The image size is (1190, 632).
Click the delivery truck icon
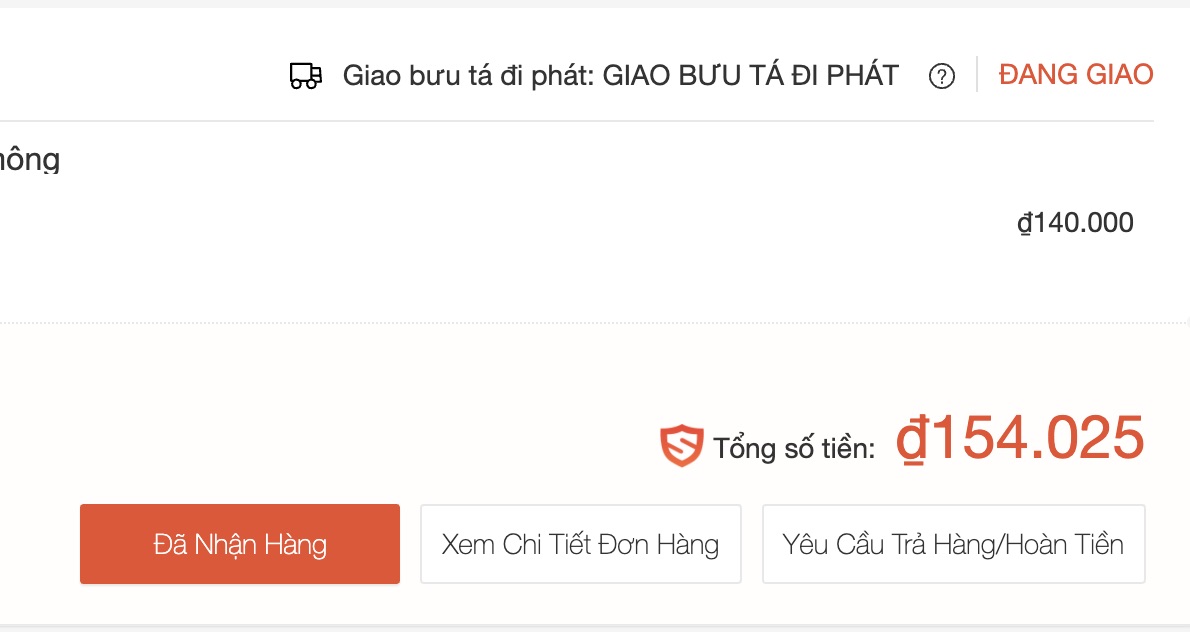point(306,76)
